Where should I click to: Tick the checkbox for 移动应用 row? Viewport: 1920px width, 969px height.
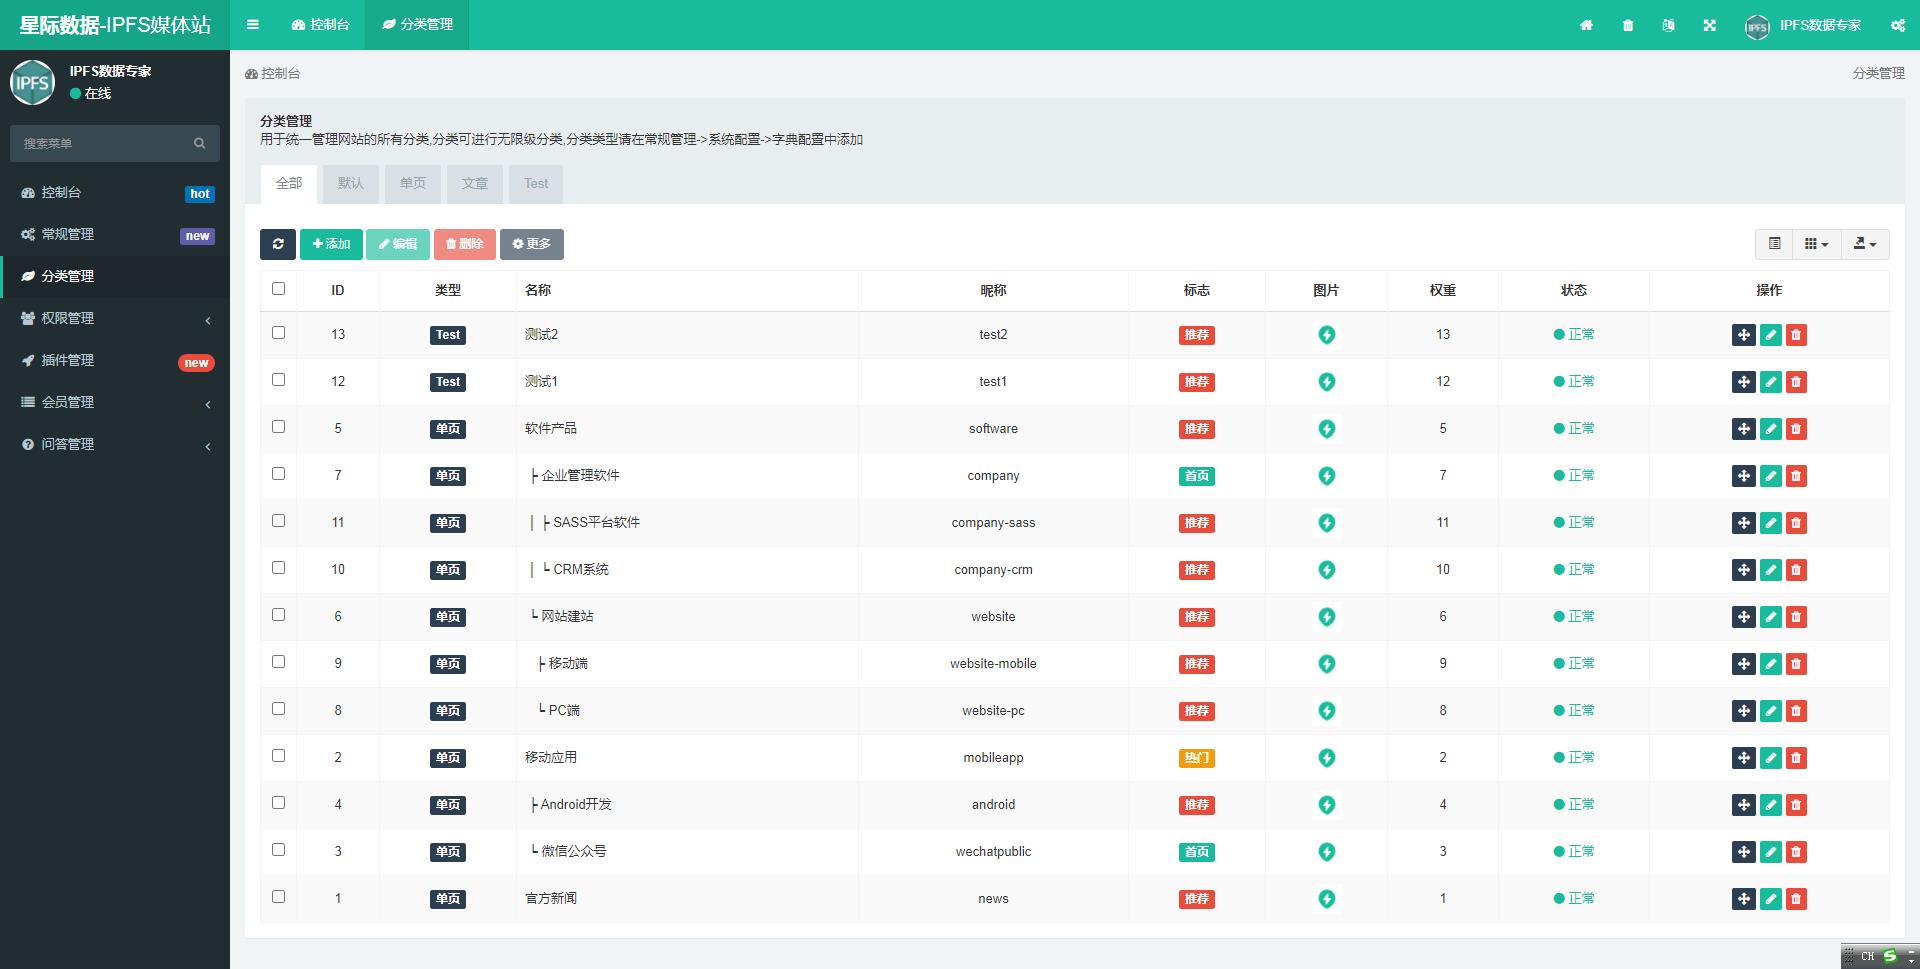tap(278, 756)
